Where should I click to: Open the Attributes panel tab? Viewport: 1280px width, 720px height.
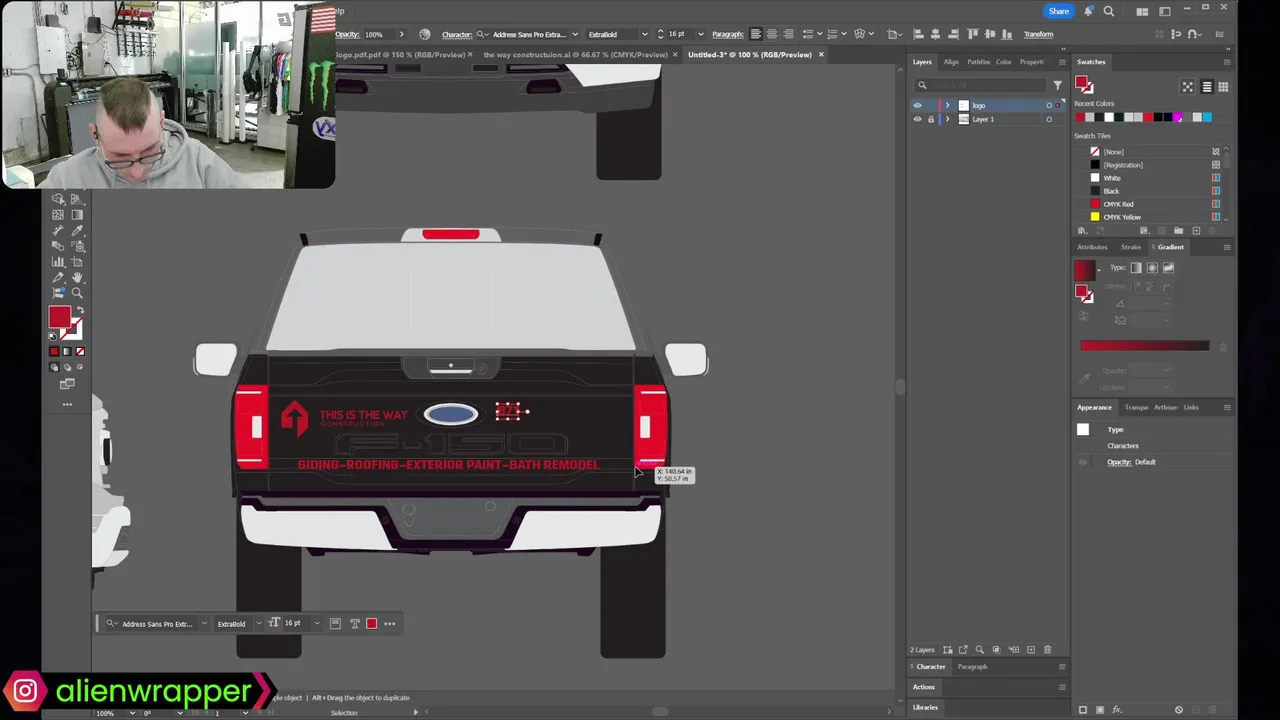coord(1092,247)
